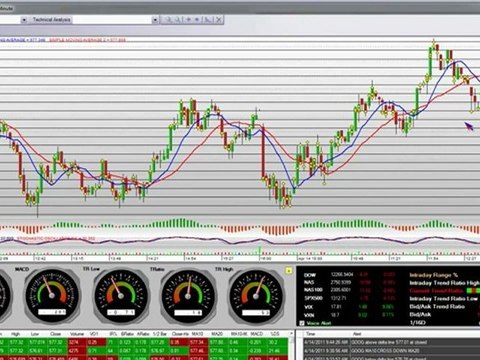Click the Volume column header
Viewport: 480px width, 360px height.
point(77,334)
